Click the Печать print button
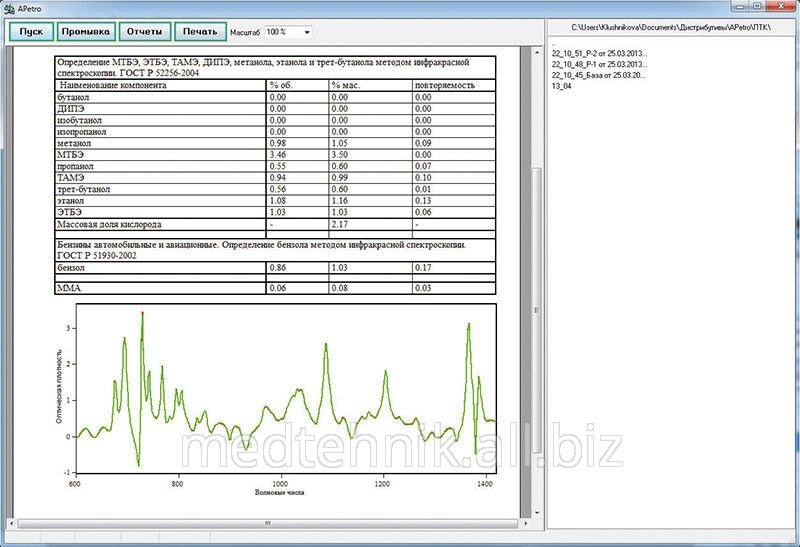 point(200,31)
